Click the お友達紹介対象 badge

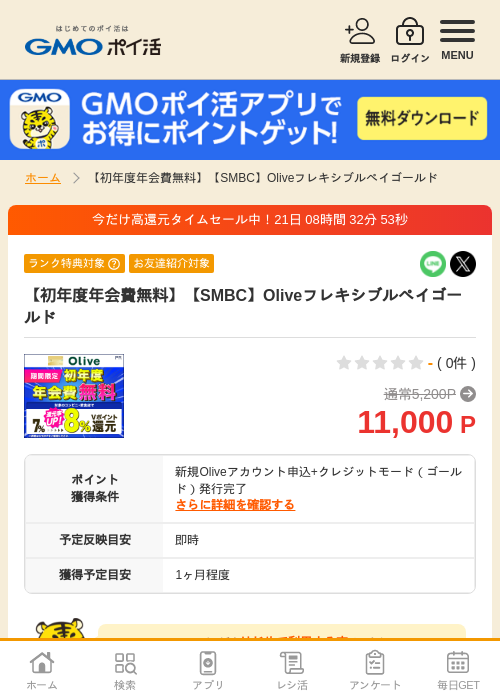(171, 263)
